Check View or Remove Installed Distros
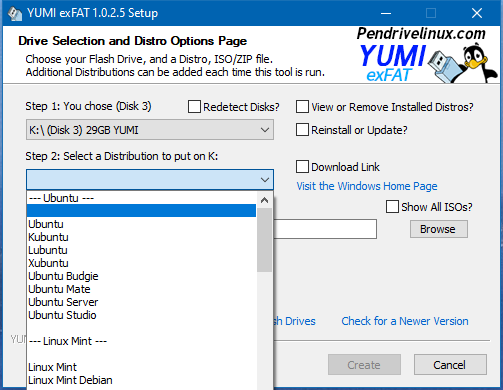Image resolution: width=503 pixels, height=390 pixels. click(302, 107)
